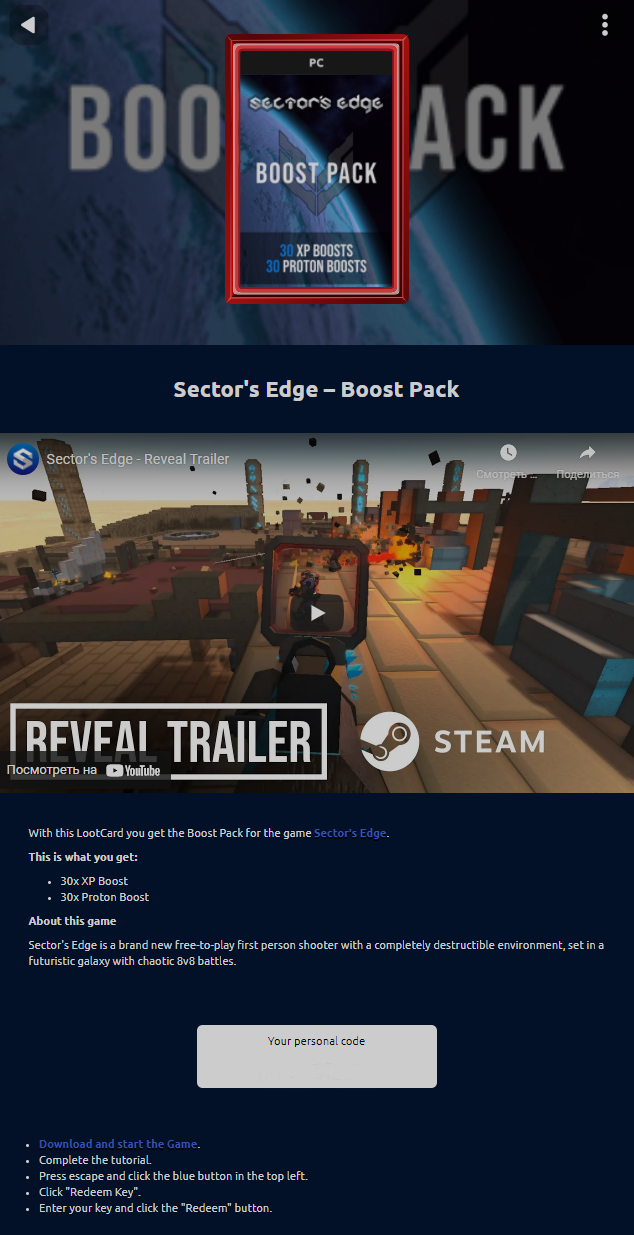Click 'Download and start the Game' link
Viewport: 634px width, 1235px height.
point(118,1144)
